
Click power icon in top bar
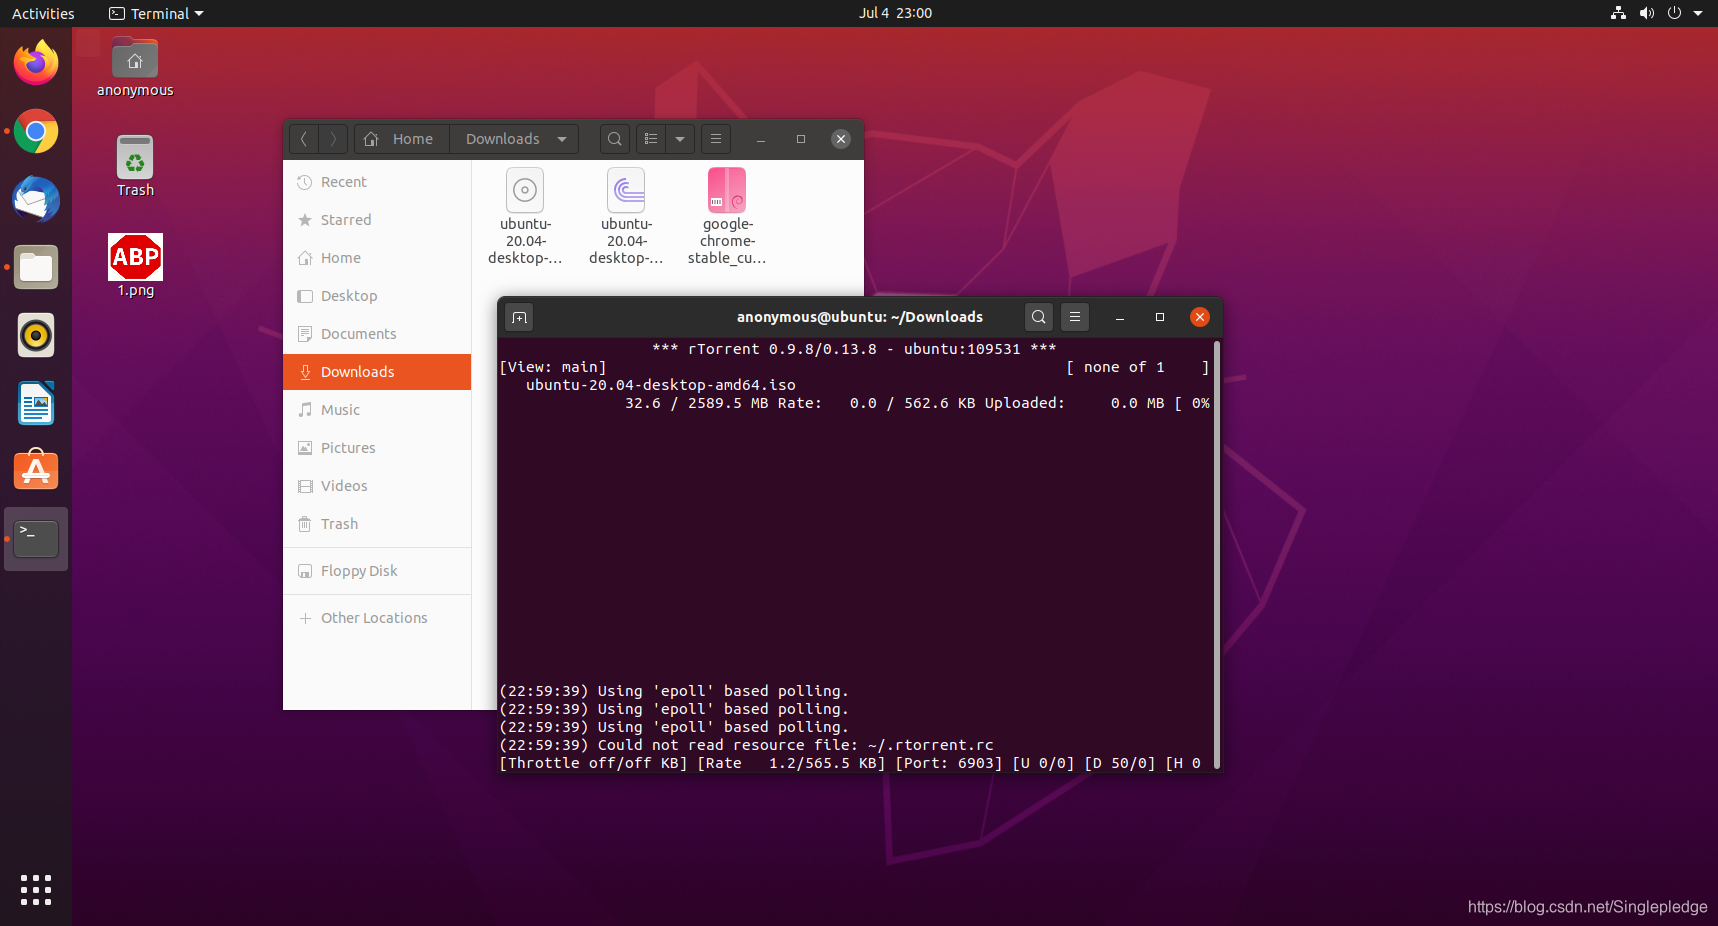(x=1674, y=13)
